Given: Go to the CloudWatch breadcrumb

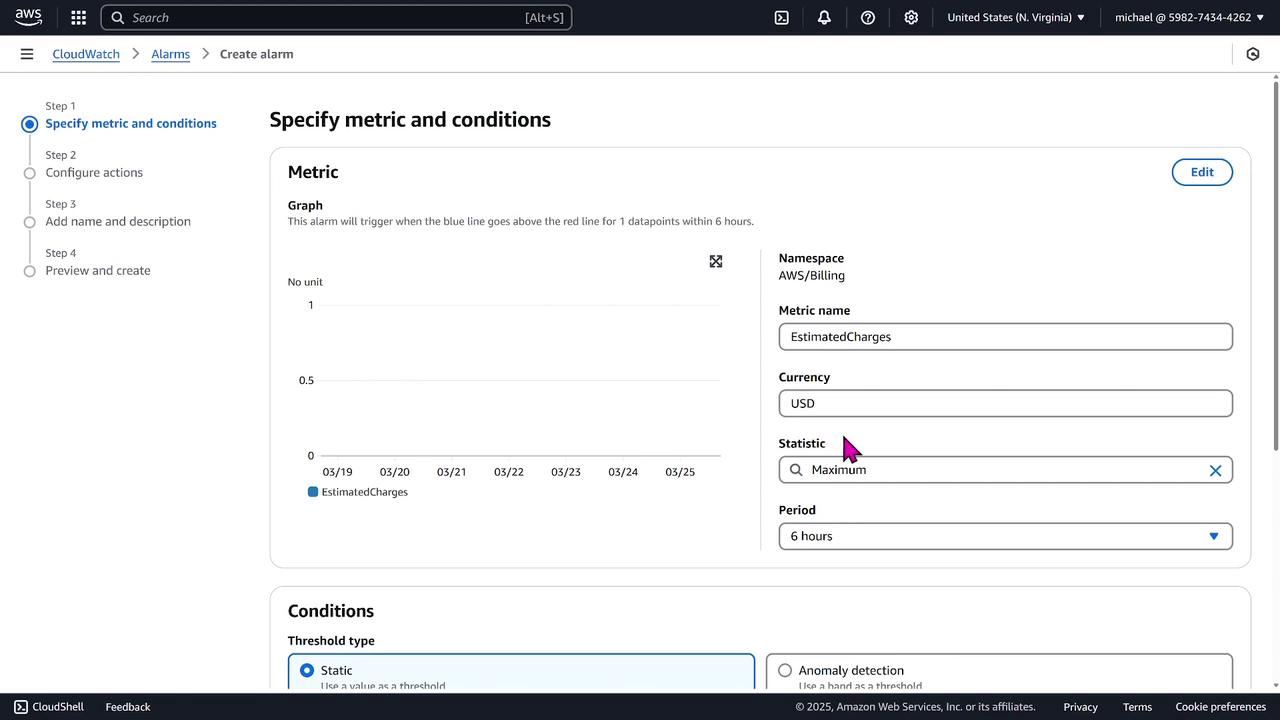Looking at the screenshot, I should (86, 54).
